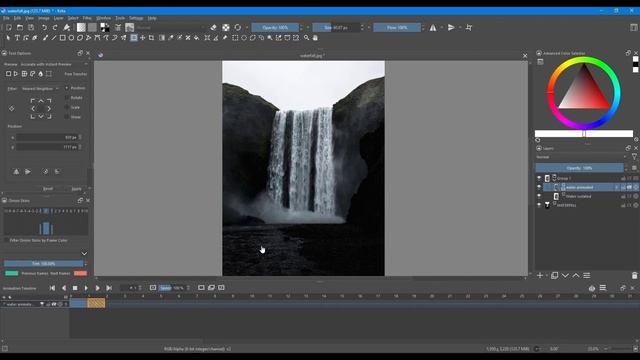
Task: Hide the Water isolated layer
Action: [539, 196]
